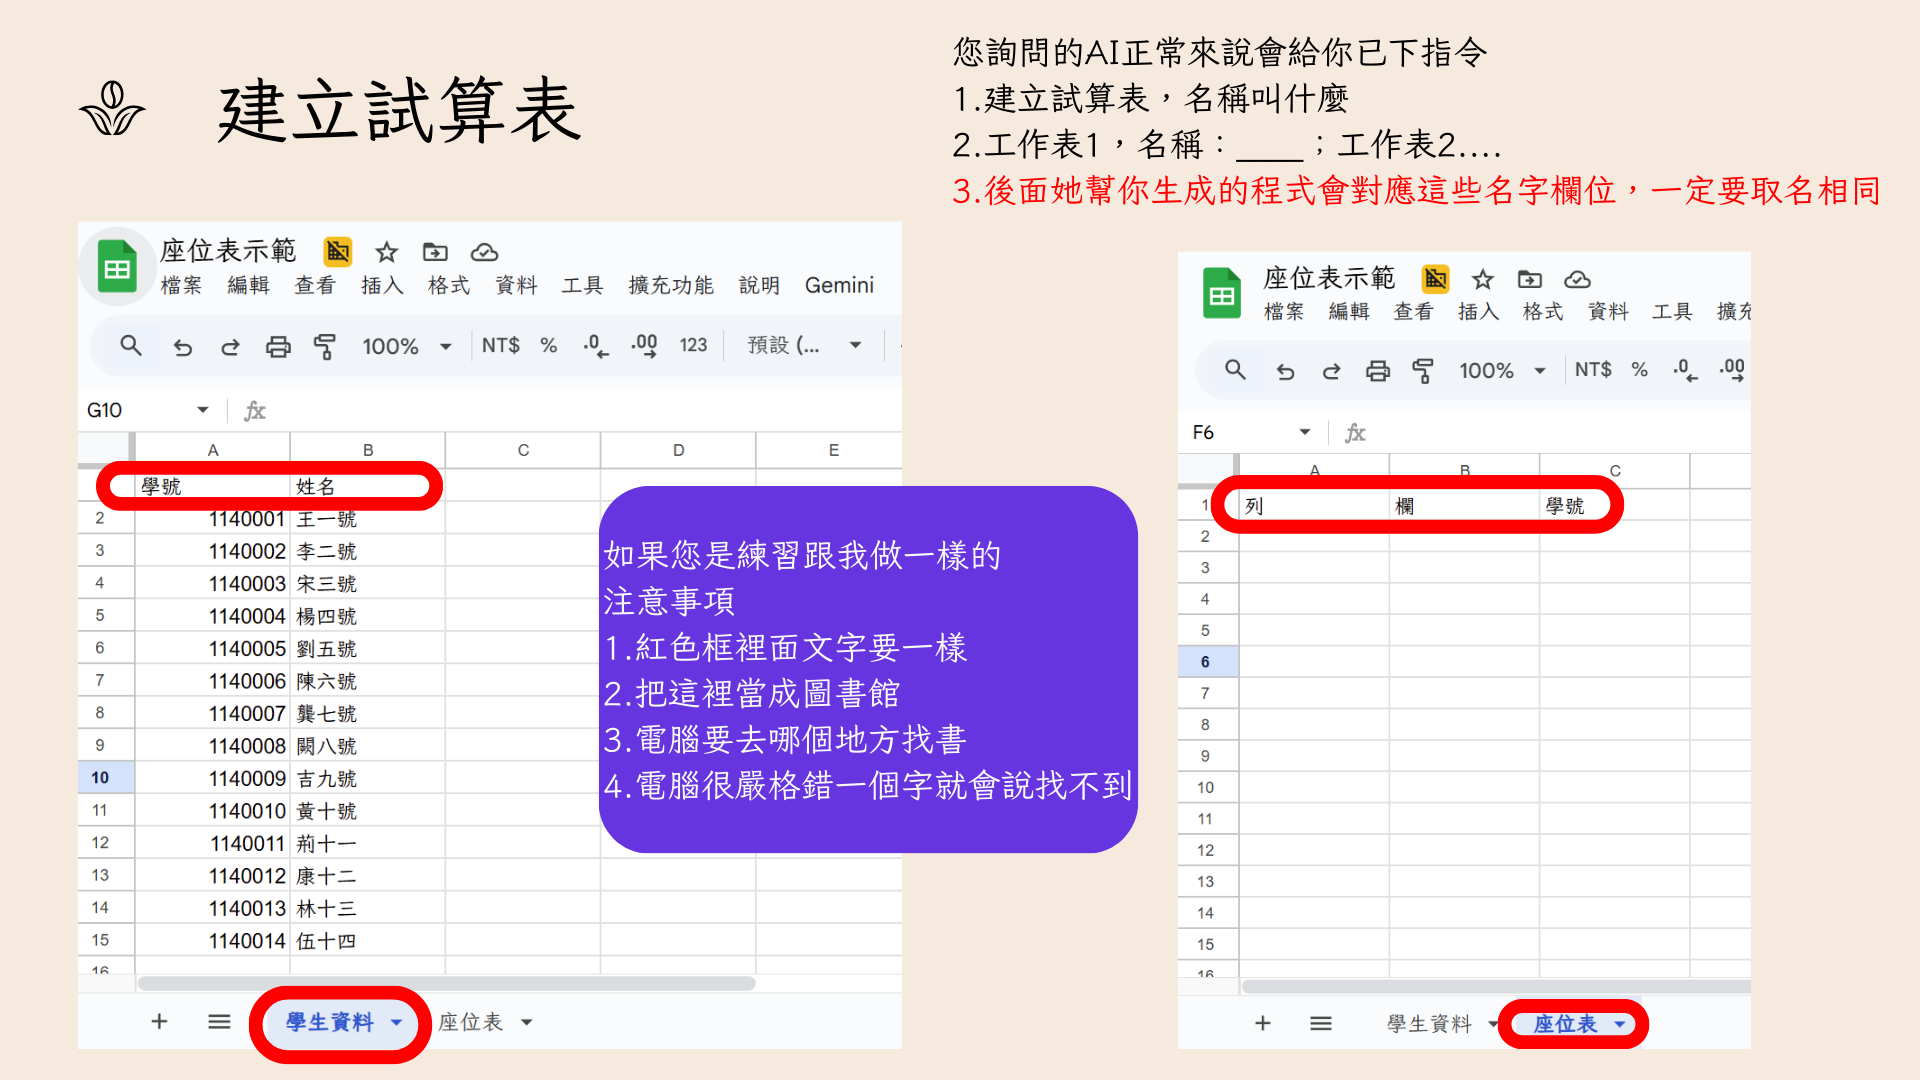Select row 6 header in right window
Screen dimensions: 1920x1080
click(x=1208, y=662)
